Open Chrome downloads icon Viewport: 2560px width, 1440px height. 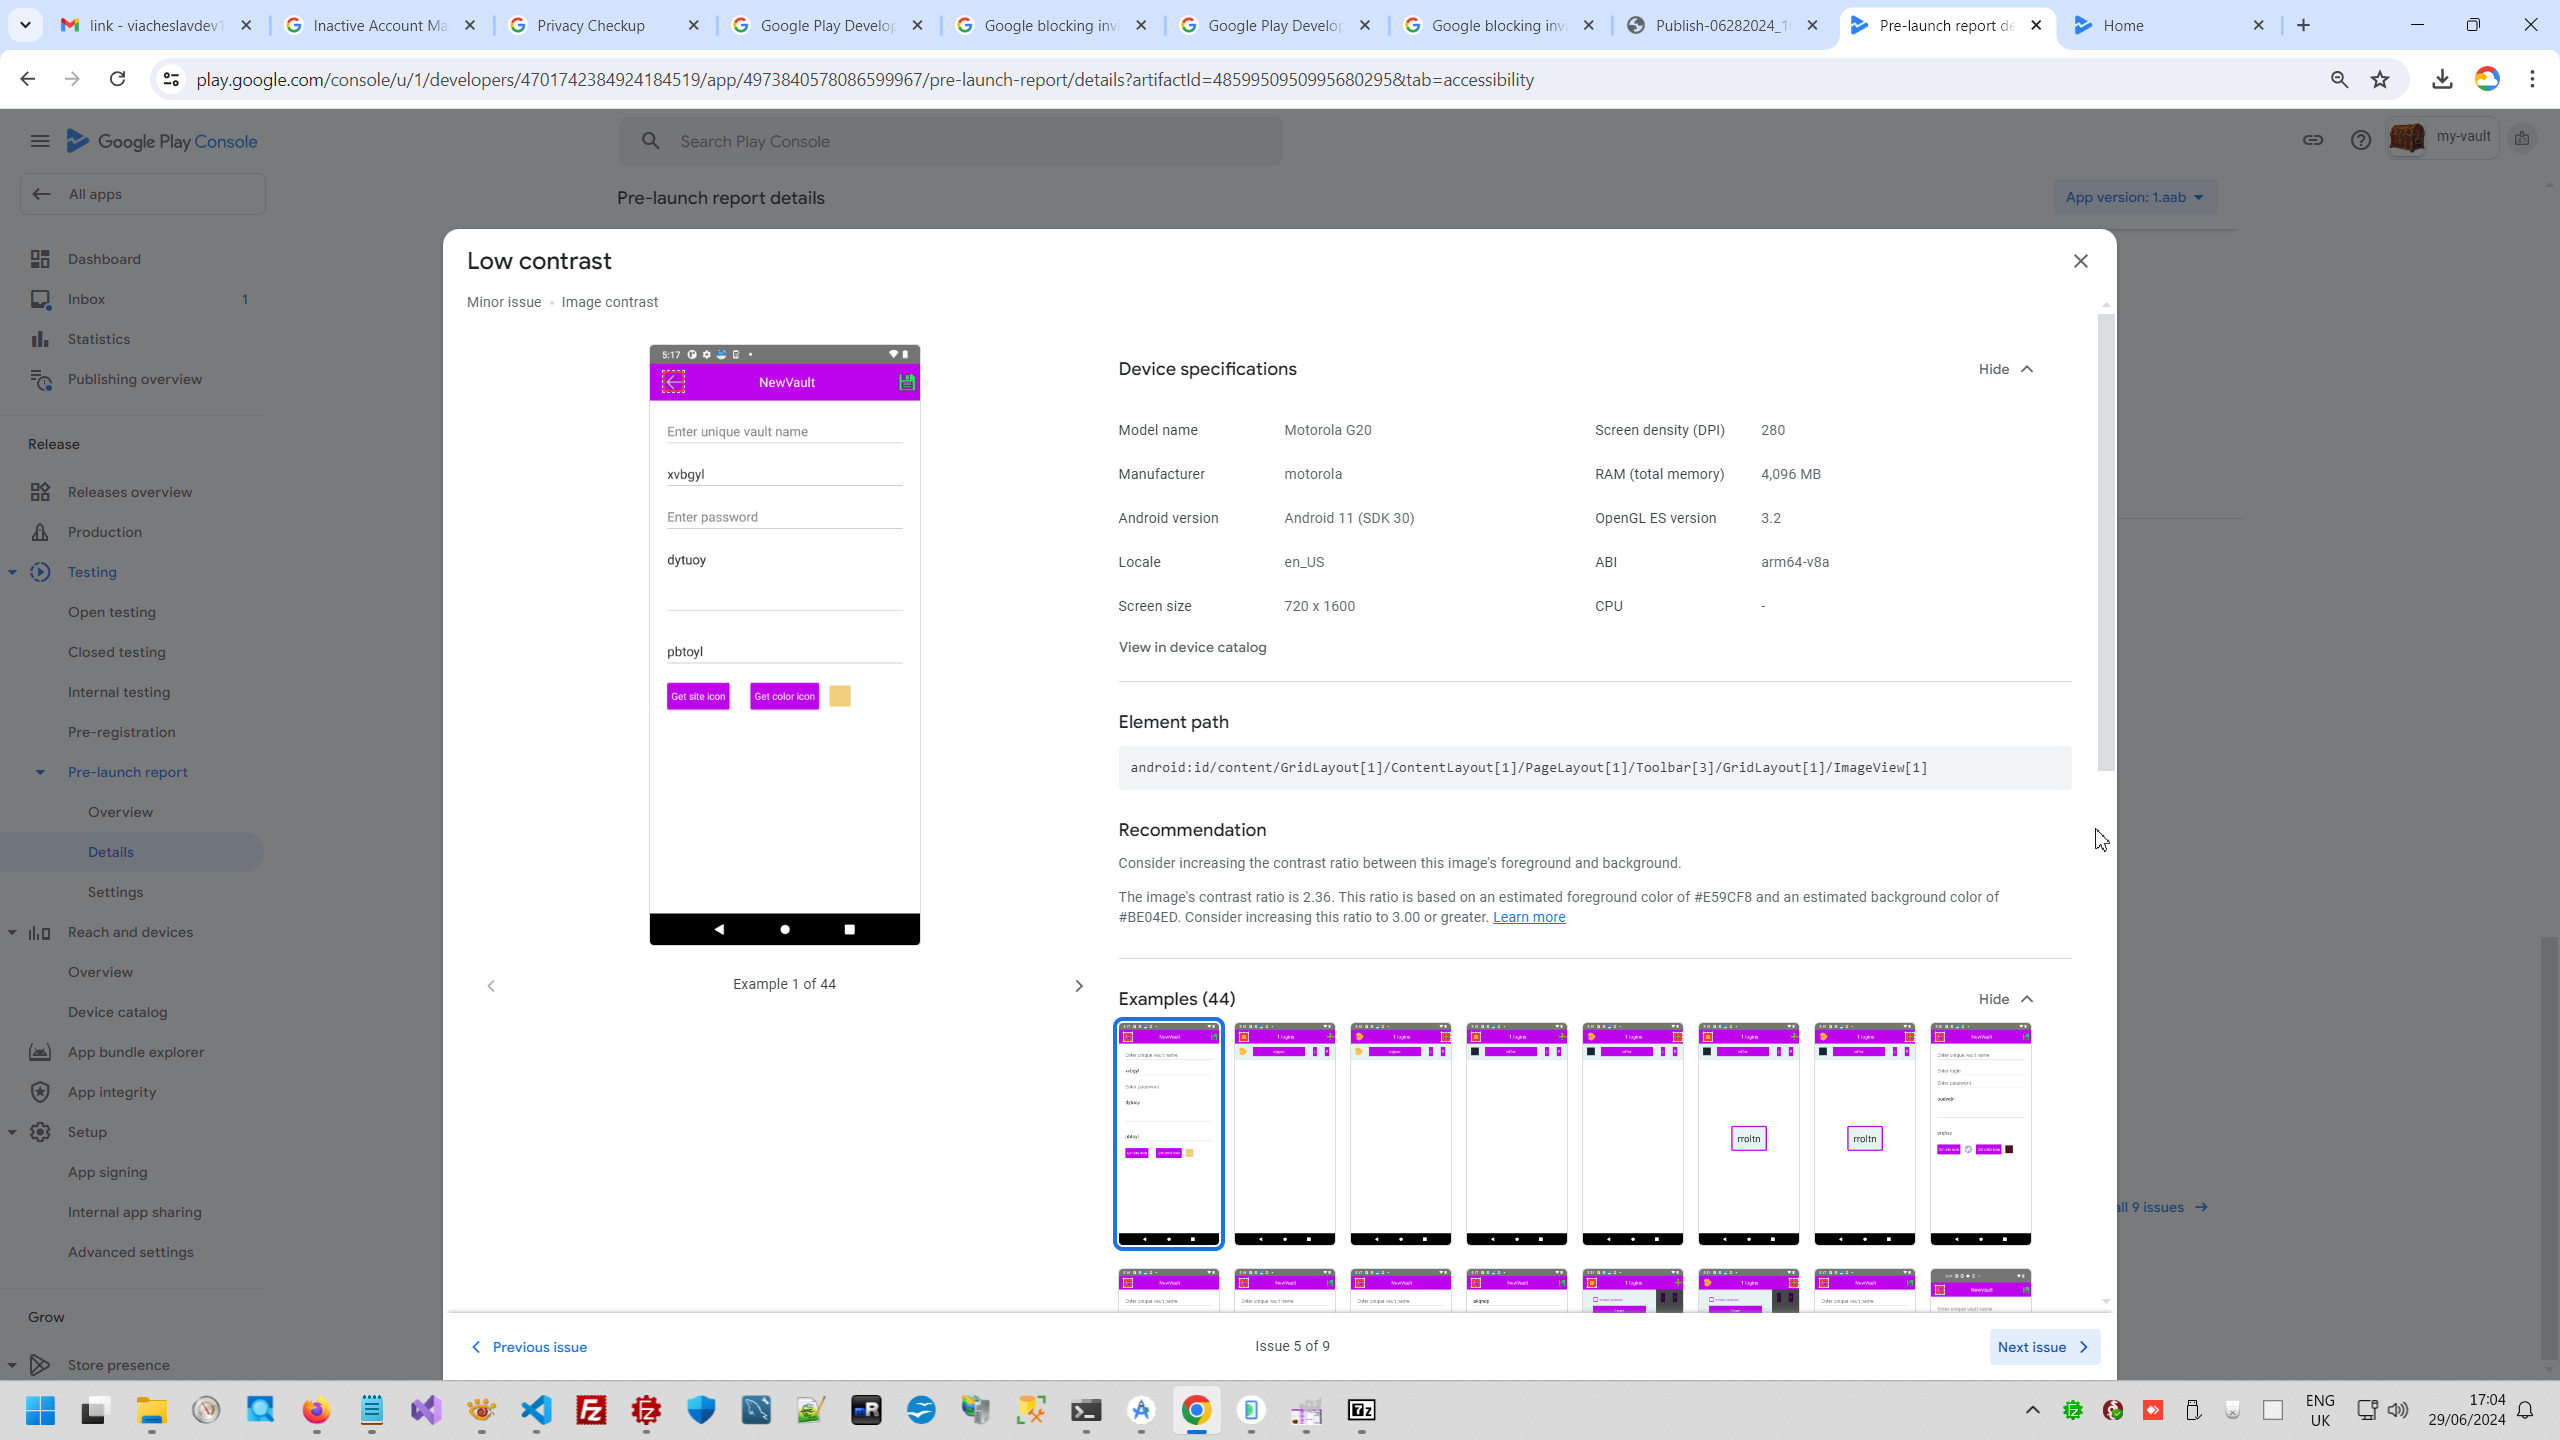tap(2442, 80)
